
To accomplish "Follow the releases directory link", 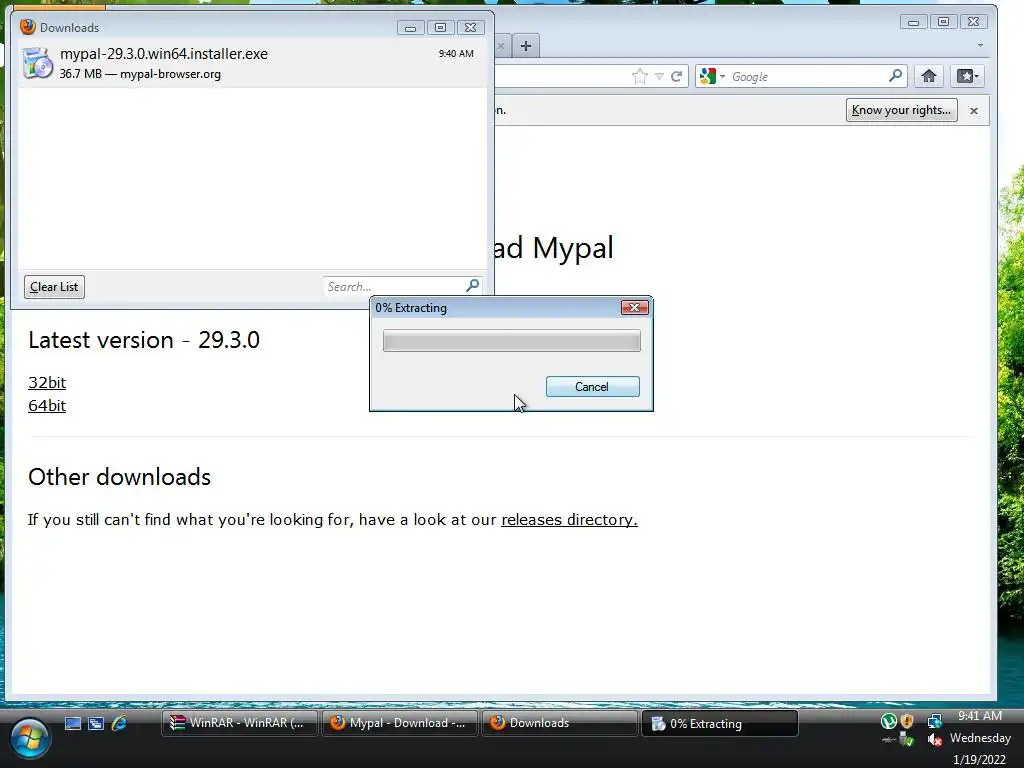I will coord(569,520).
